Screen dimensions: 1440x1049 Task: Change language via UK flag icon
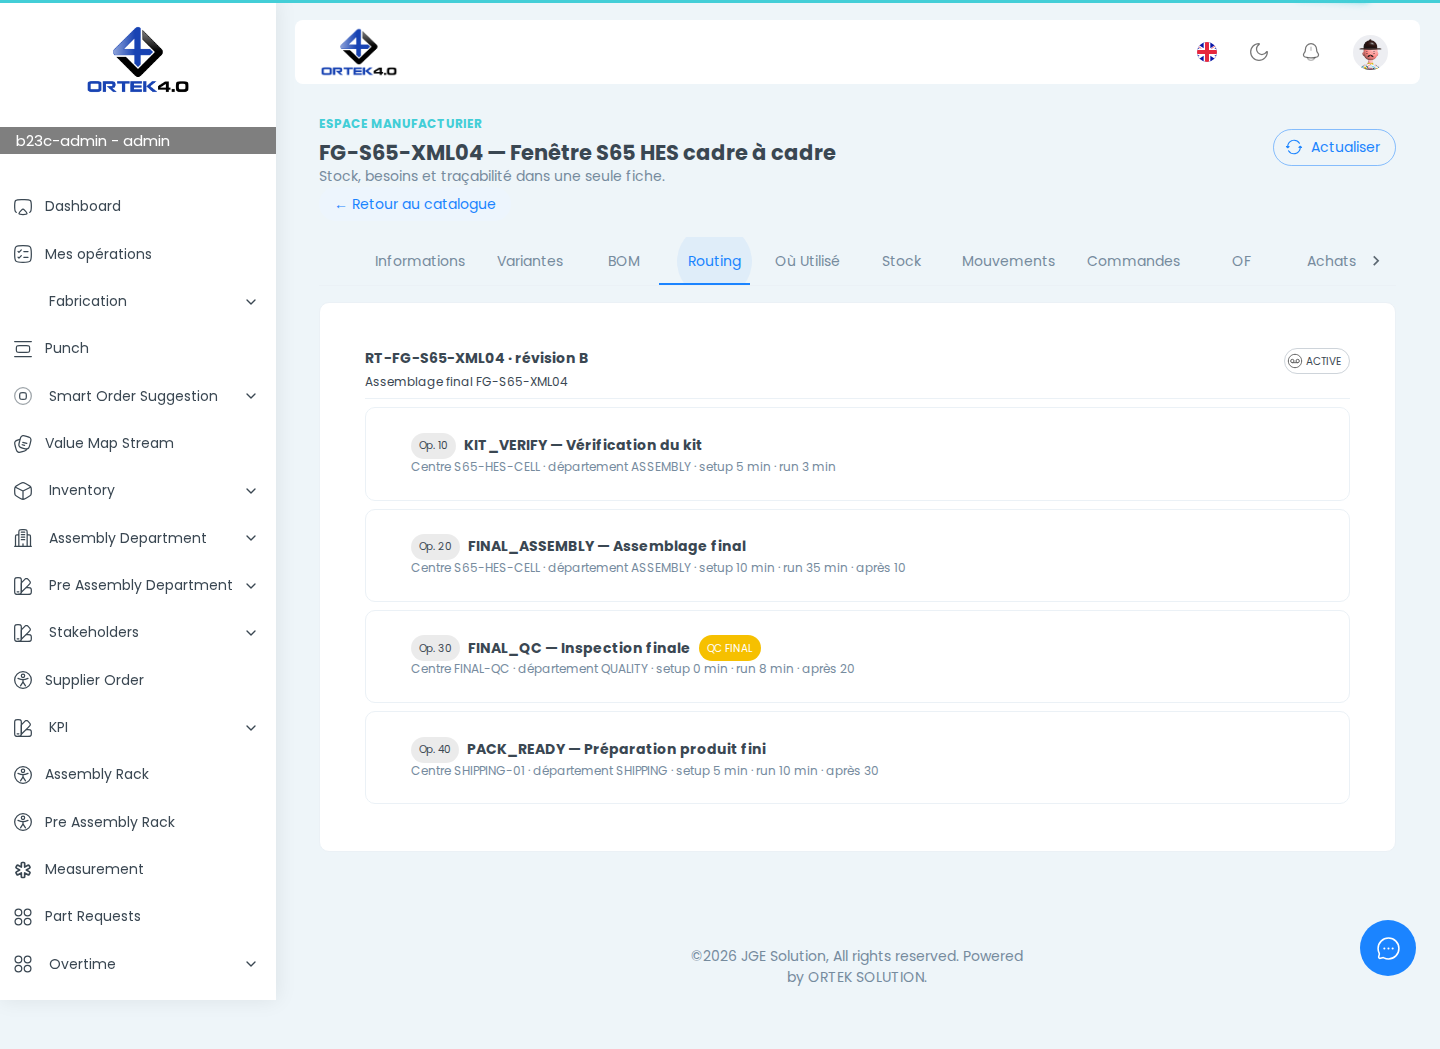coord(1207,52)
